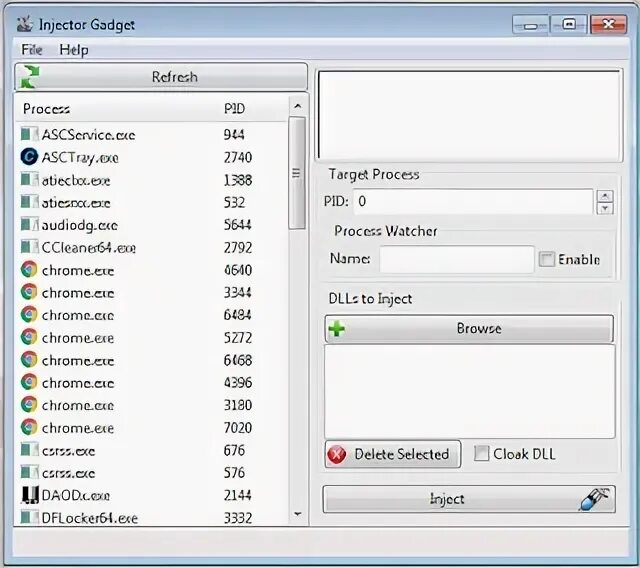Toggle the Cloak DLL checkbox

pyautogui.click(x=481, y=453)
